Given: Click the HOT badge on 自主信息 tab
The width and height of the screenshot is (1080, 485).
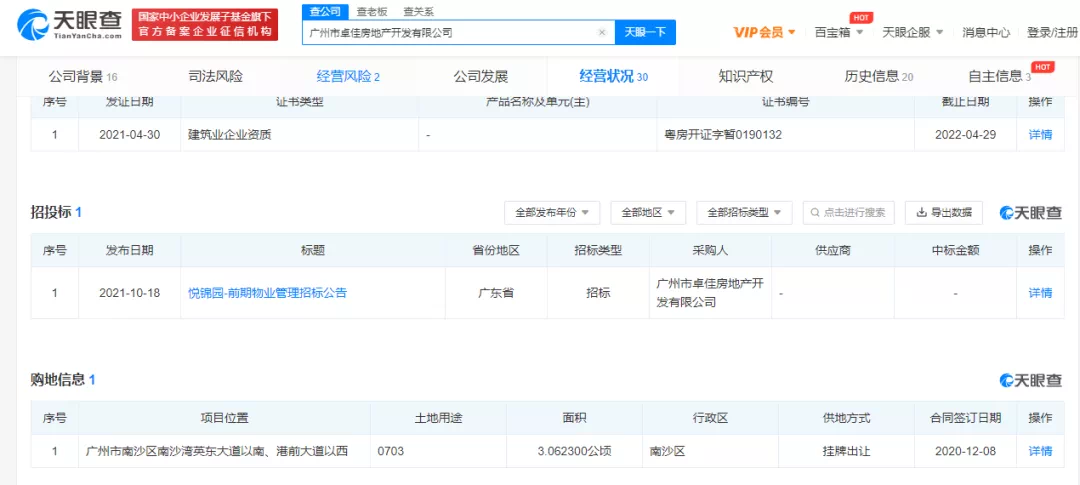Looking at the screenshot, I should click(1043, 66).
